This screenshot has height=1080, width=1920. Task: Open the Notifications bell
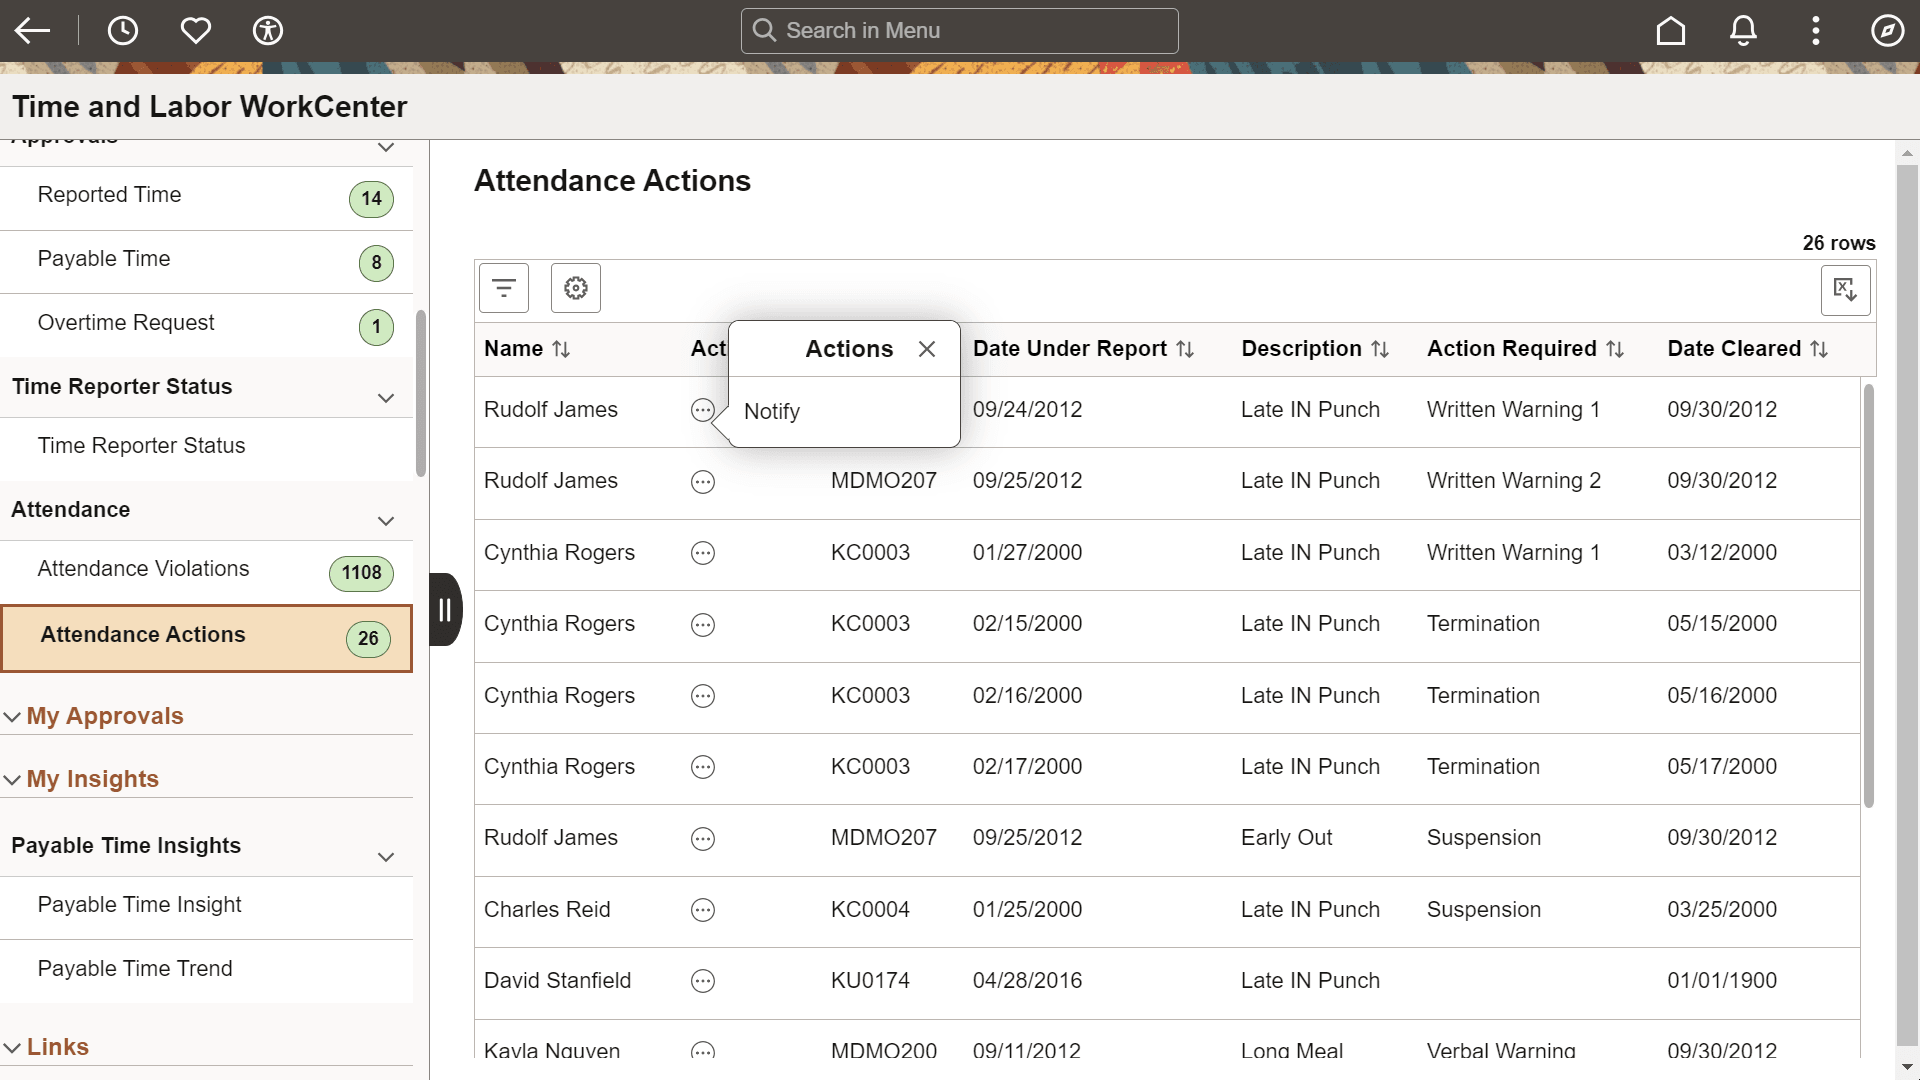click(x=1742, y=30)
